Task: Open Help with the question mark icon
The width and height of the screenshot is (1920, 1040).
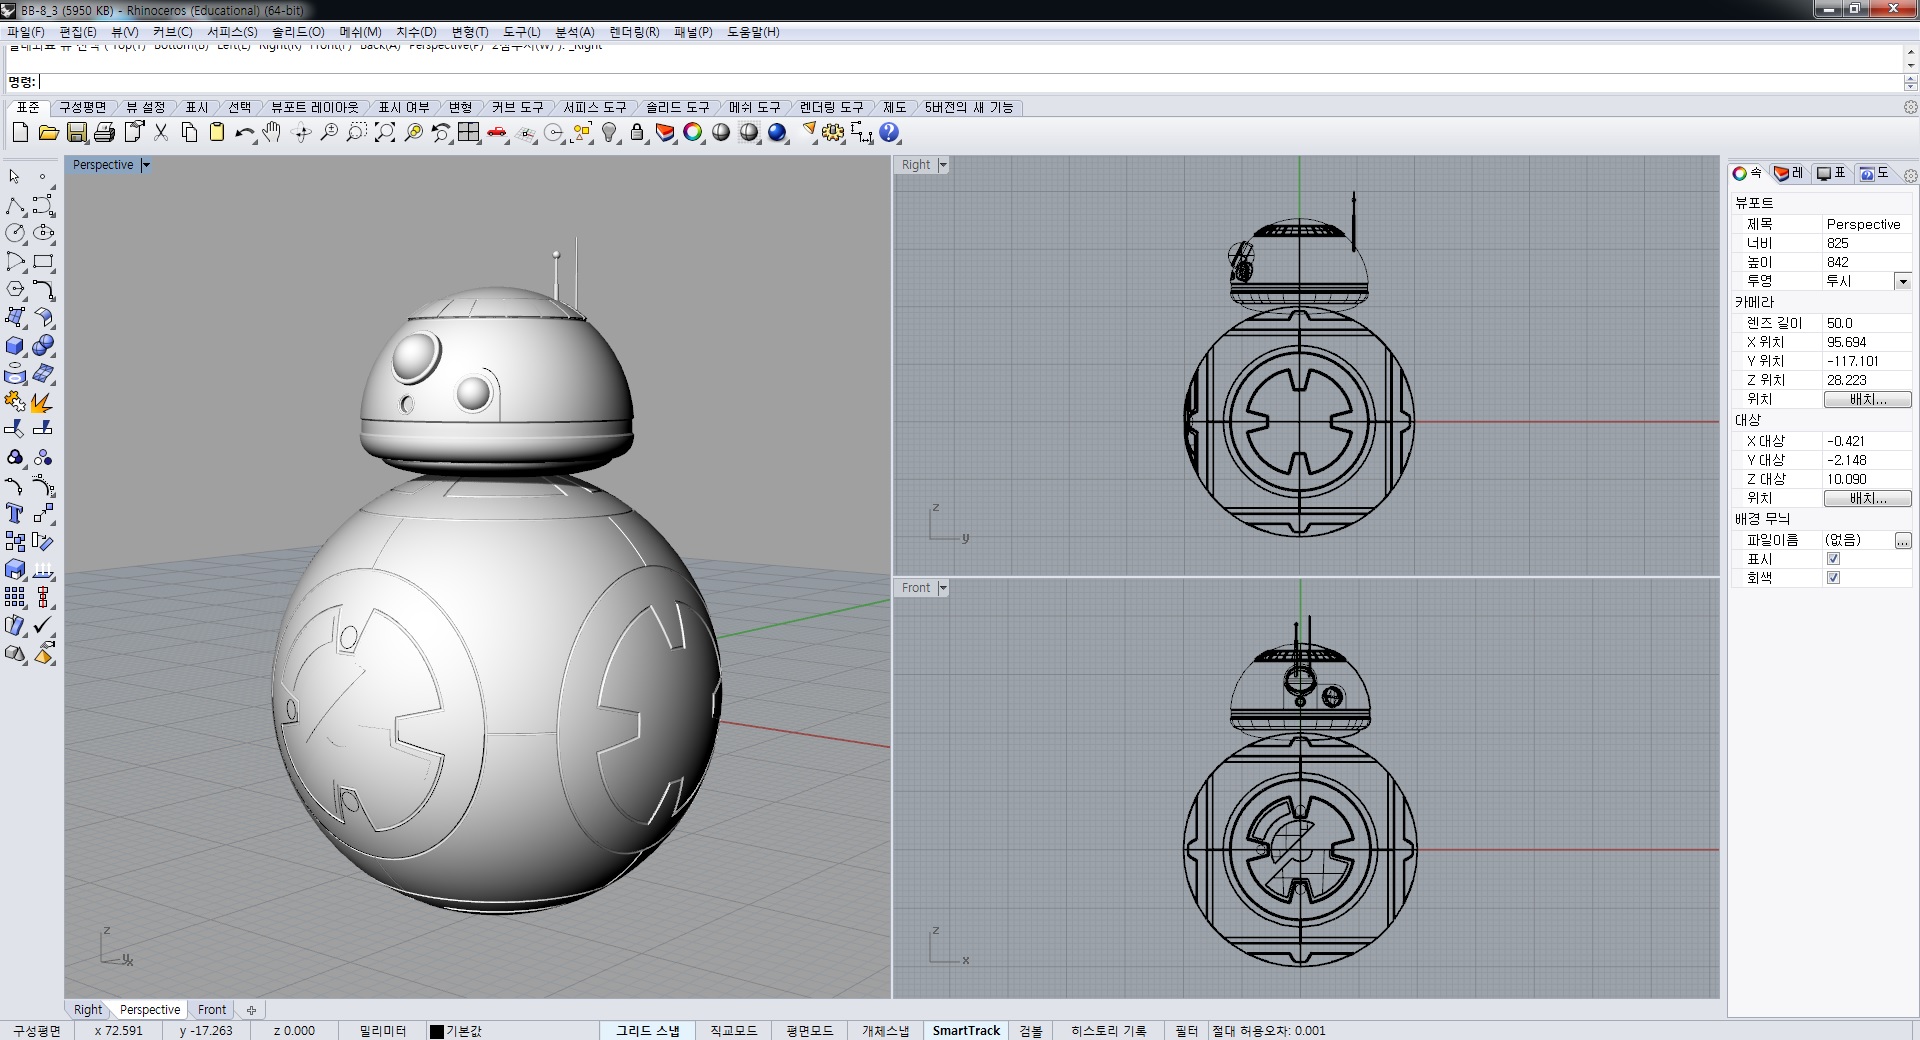Action: pos(889,132)
